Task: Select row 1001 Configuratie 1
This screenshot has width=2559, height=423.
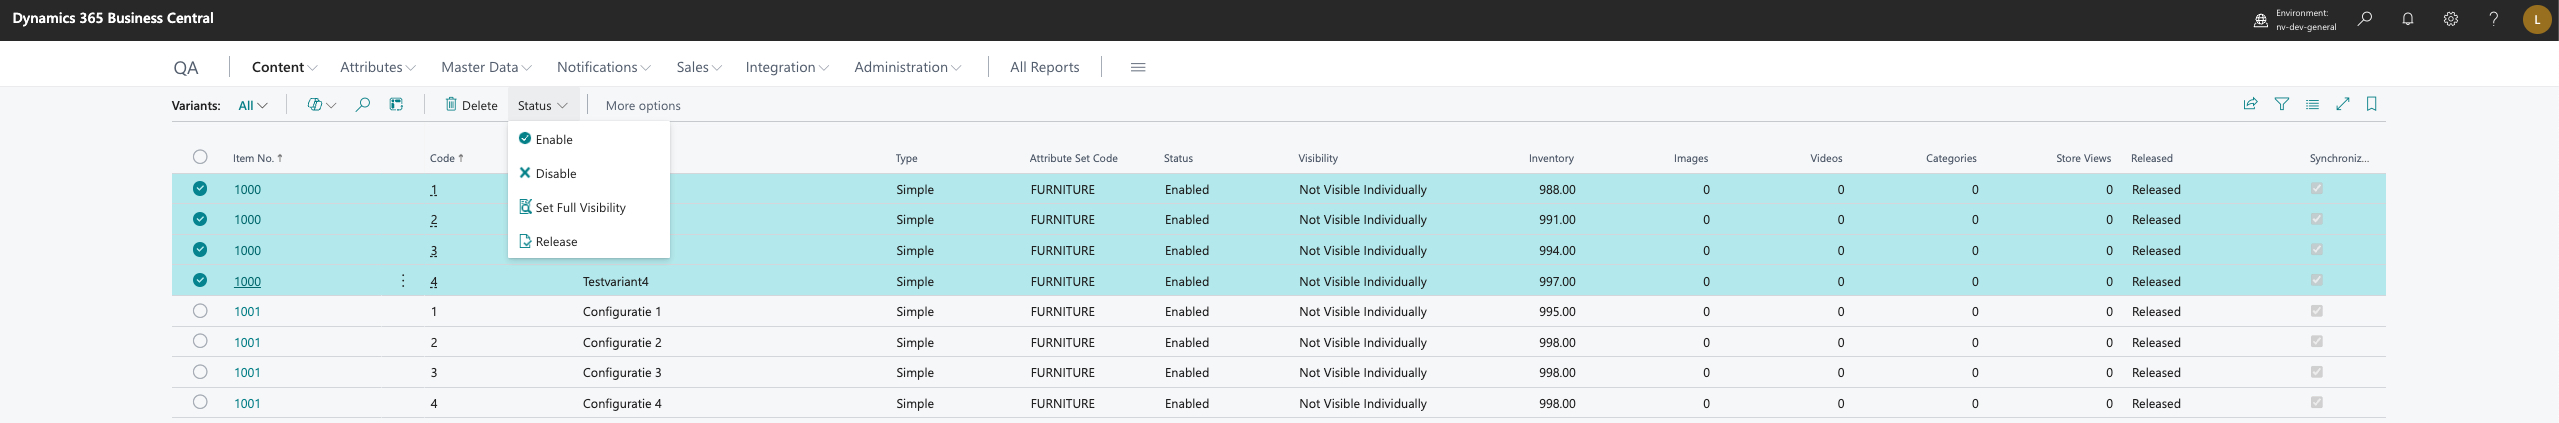Action: point(200,311)
